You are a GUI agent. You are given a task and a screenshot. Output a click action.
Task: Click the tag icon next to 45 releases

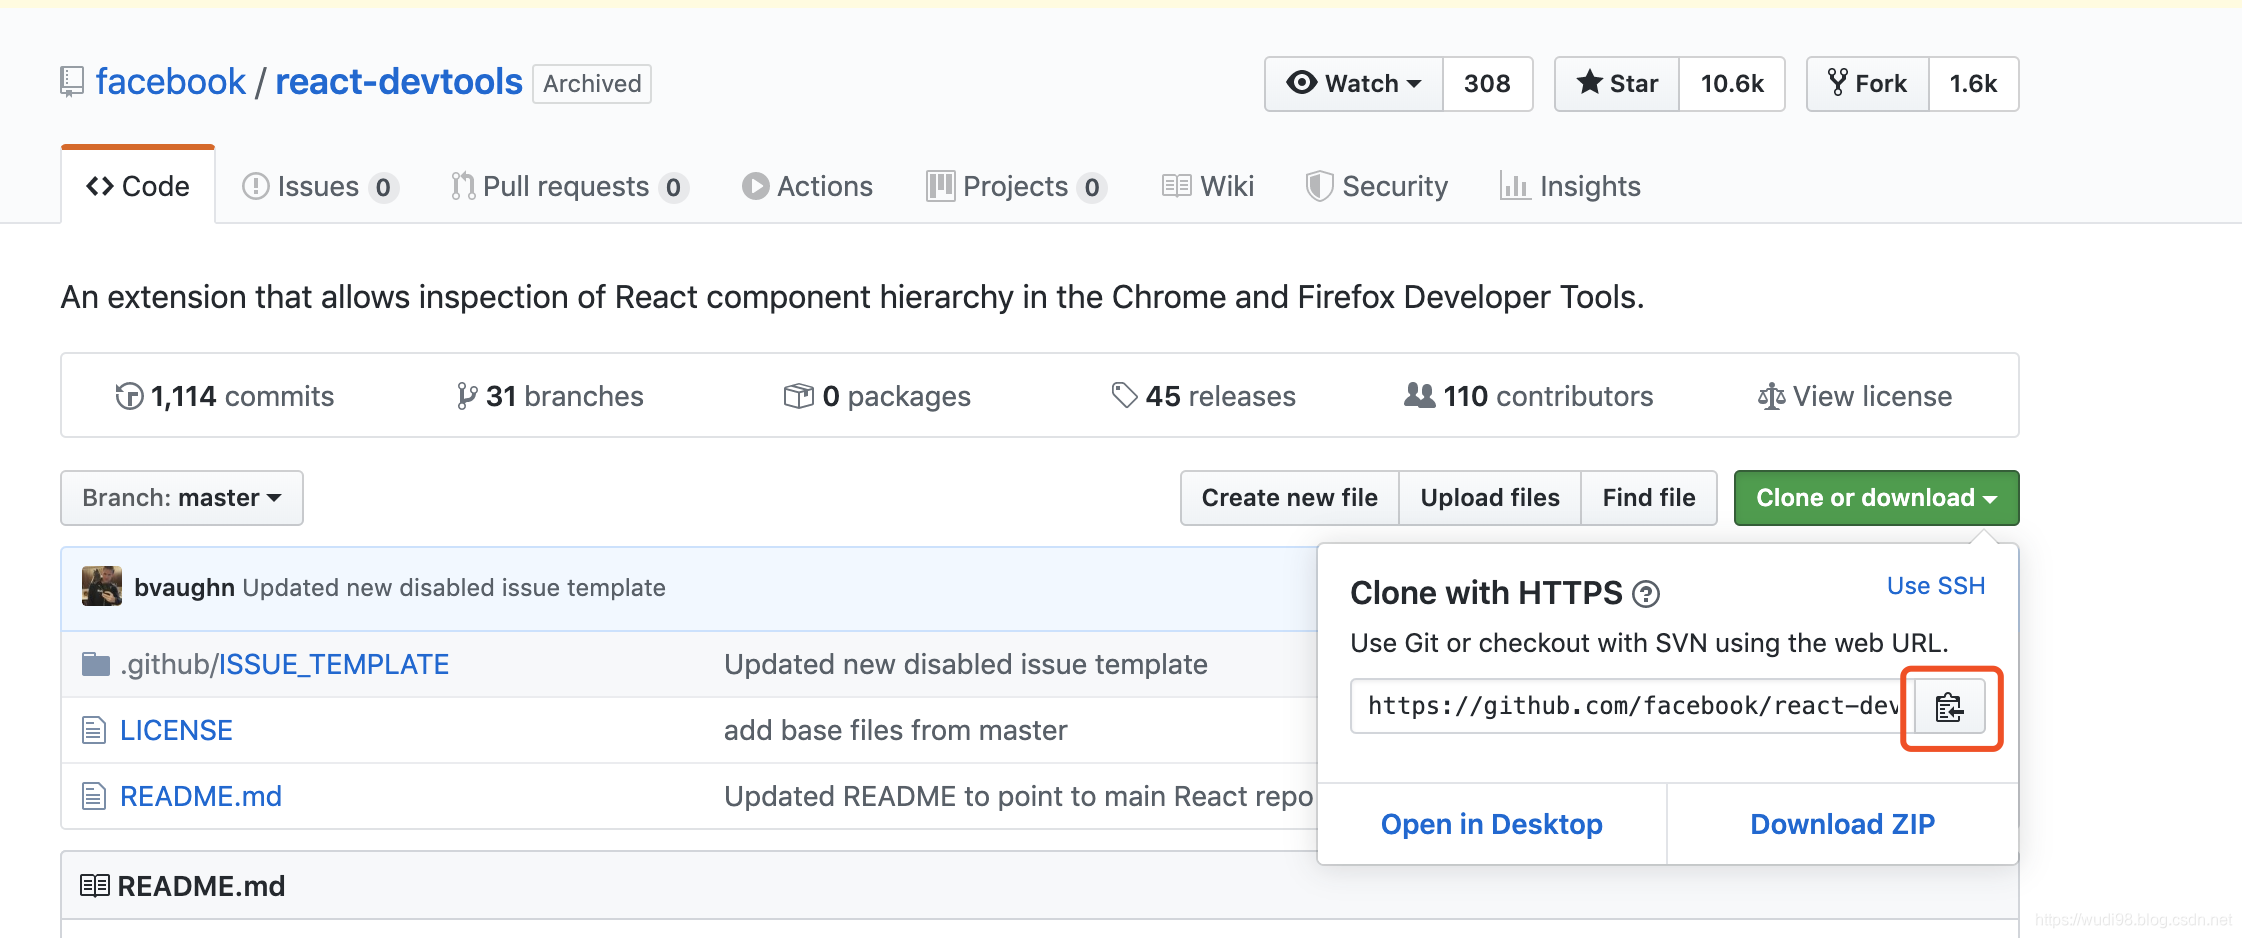(x=1124, y=396)
